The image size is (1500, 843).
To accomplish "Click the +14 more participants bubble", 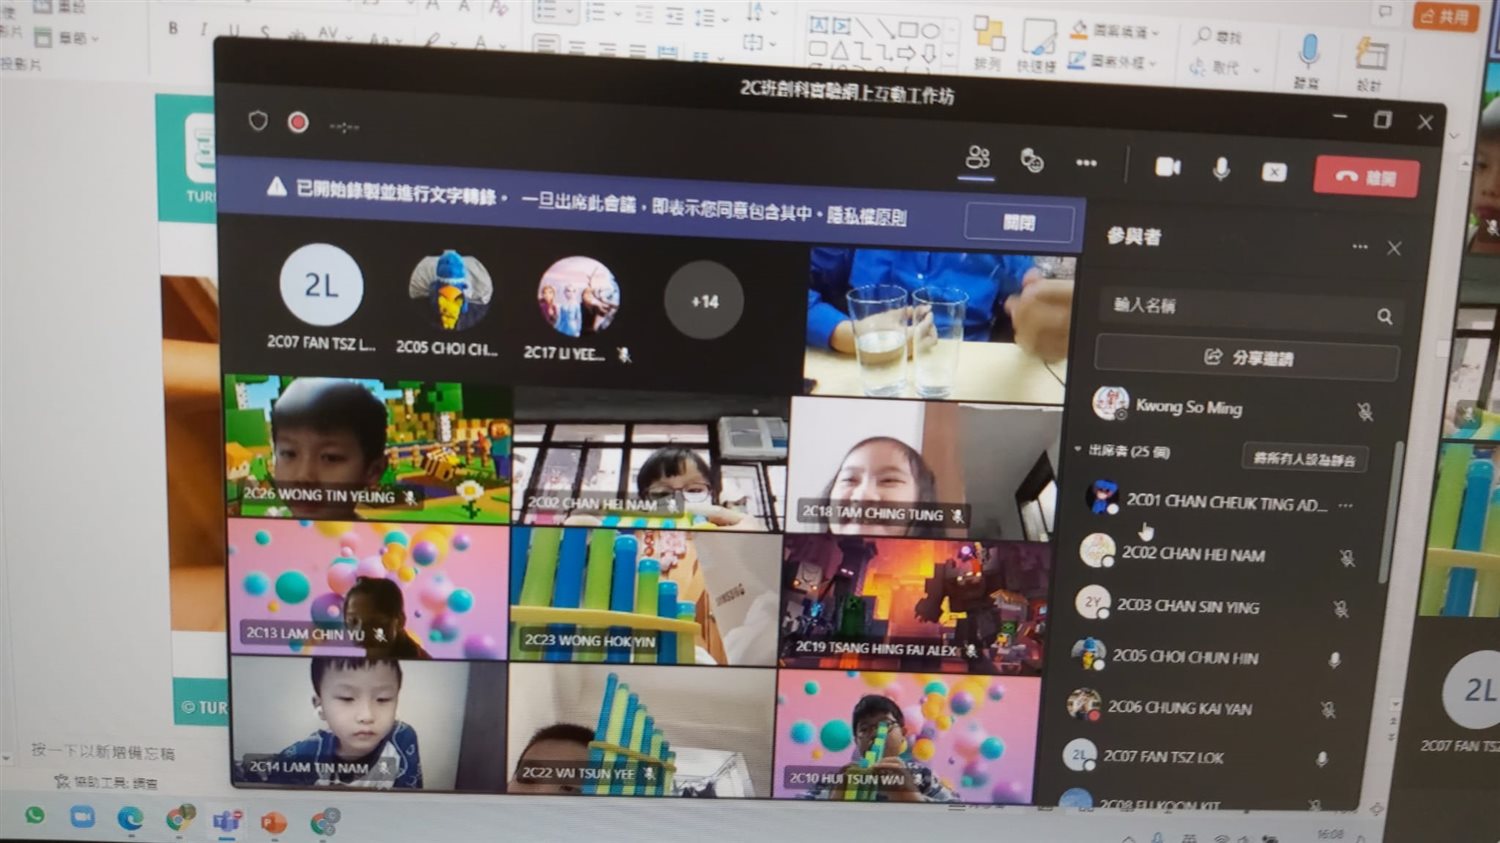I will [704, 301].
